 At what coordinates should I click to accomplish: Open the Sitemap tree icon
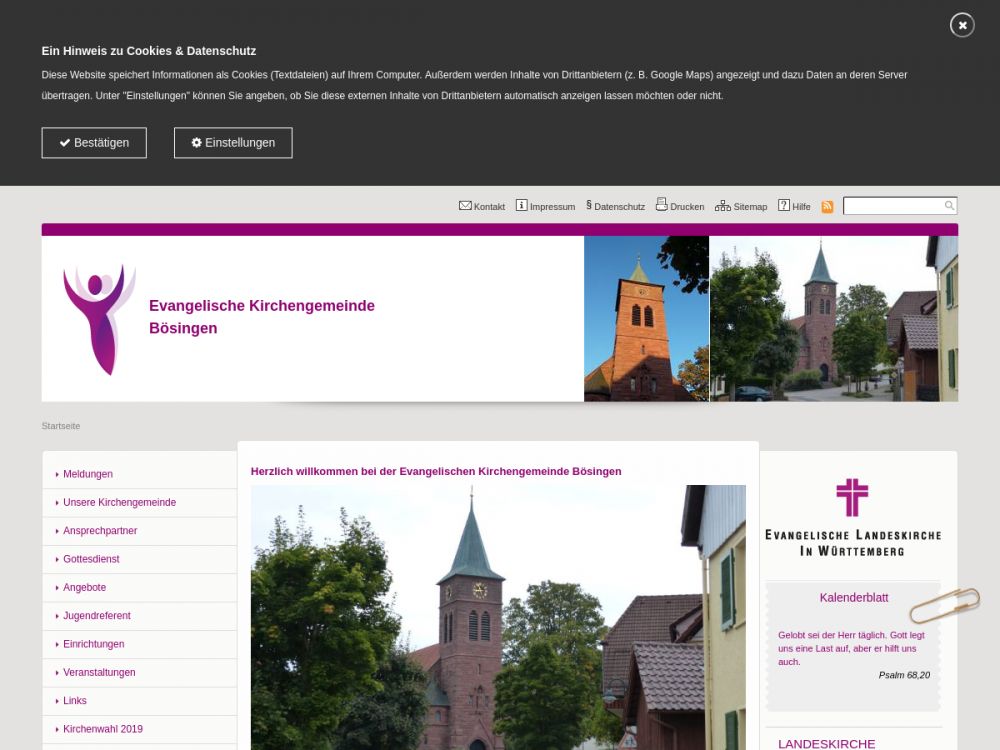pyautogui.click(x=723, y=206)
